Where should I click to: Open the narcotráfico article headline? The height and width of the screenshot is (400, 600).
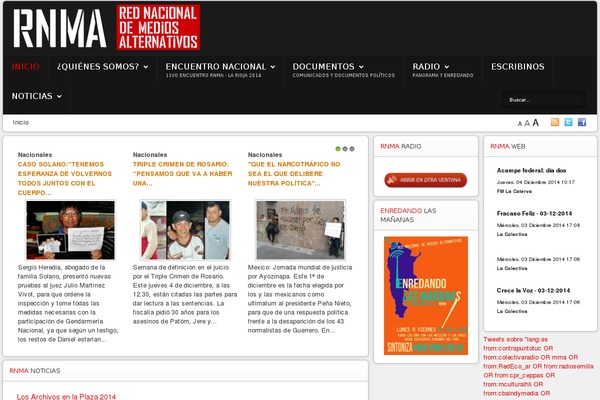pos(294,174)
